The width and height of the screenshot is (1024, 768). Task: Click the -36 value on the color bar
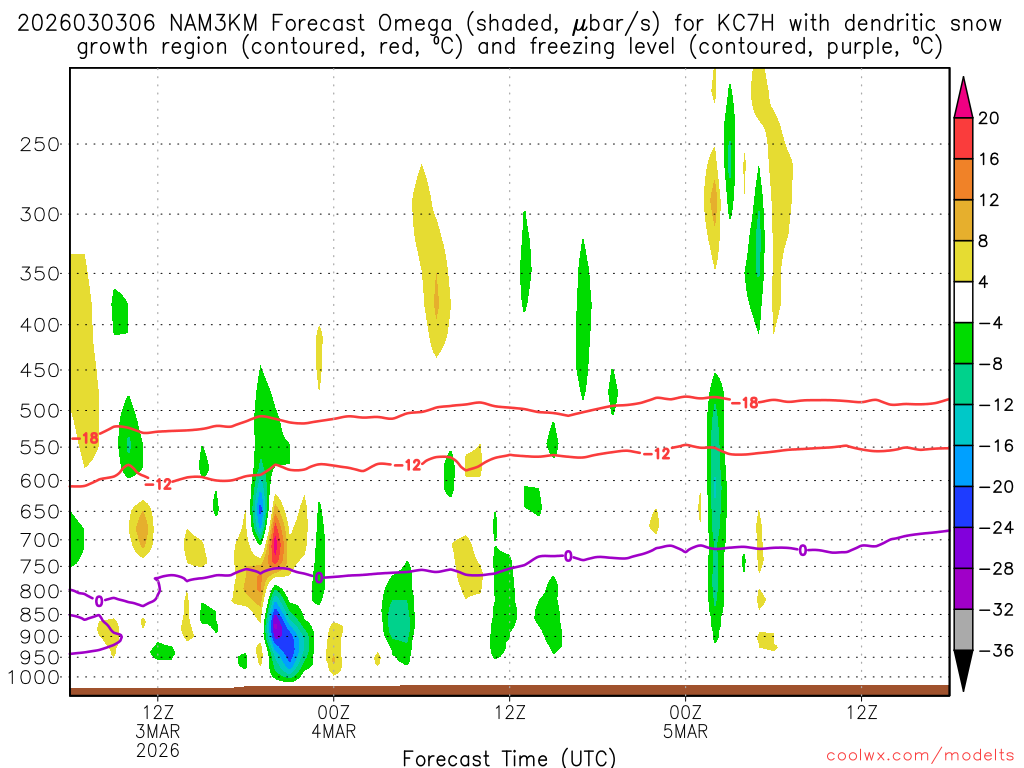pyautogui.click(x=996, y=650)
